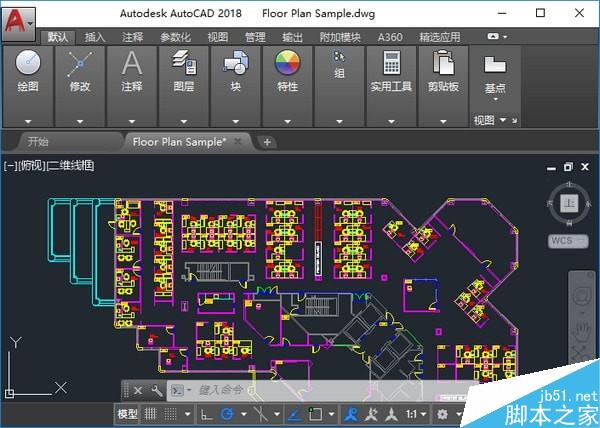Open the 块 (Block) panel icon
Image resolution: width=600 pixels, height=428 pixels.
(236, 62)
